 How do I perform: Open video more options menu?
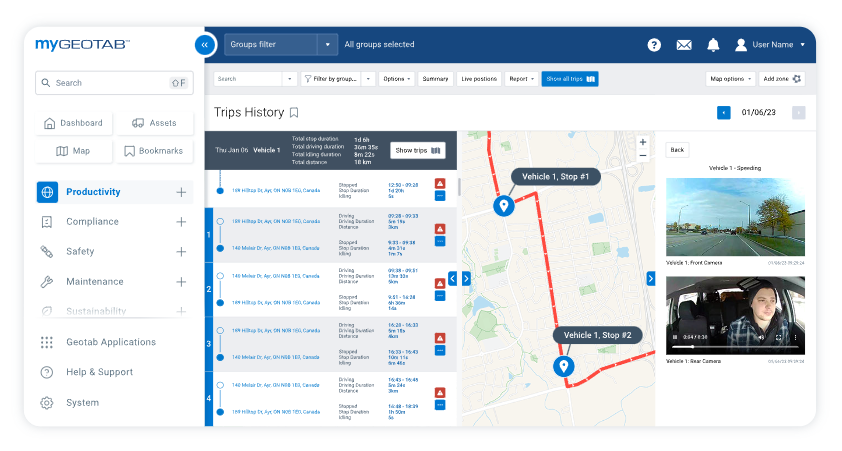tap(795, 338)
